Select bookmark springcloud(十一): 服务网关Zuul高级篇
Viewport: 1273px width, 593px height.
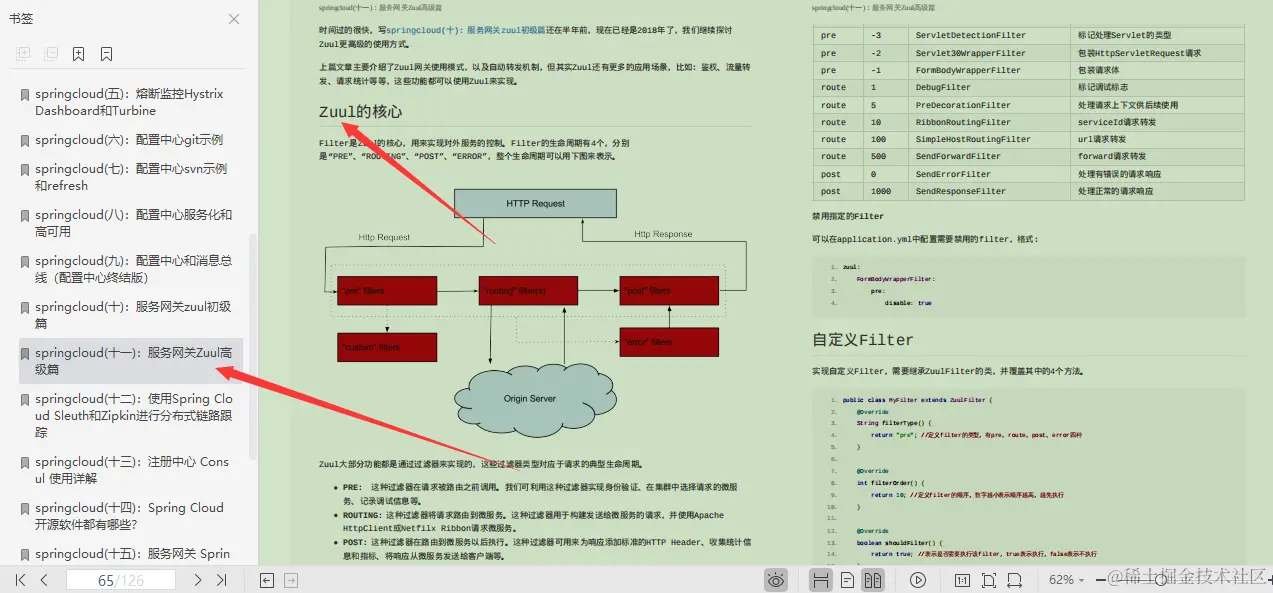click(x=130, y=360)
